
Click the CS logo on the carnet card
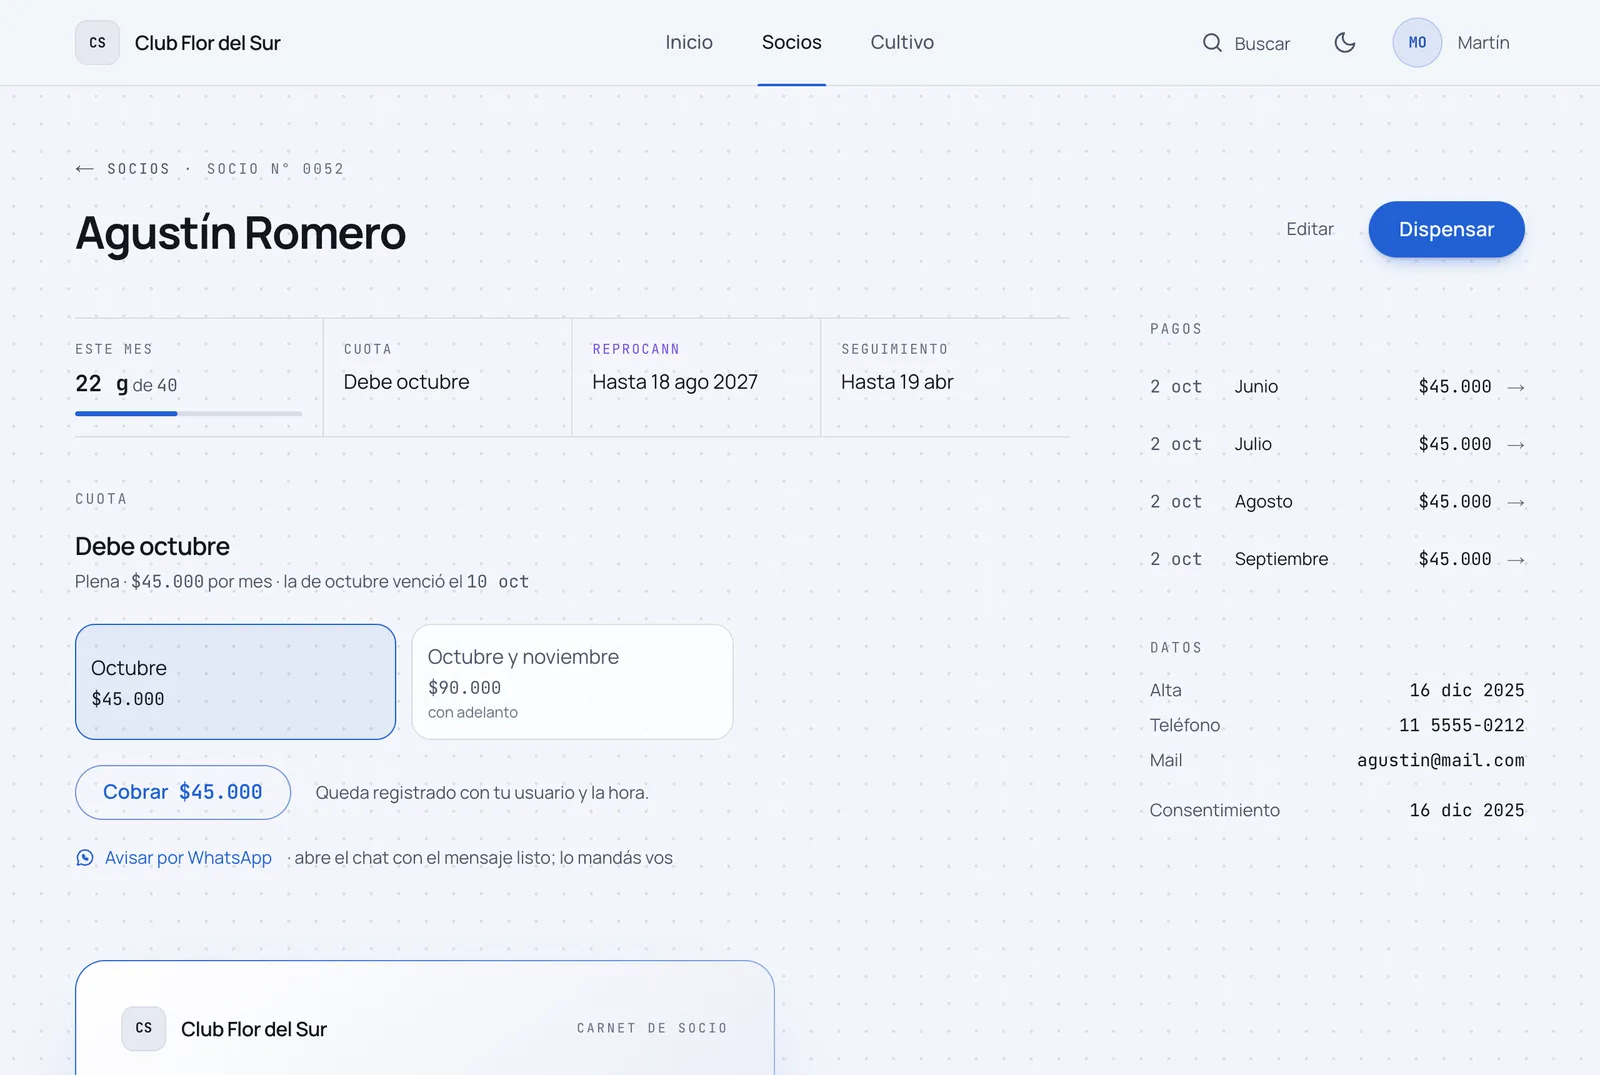144,1028
